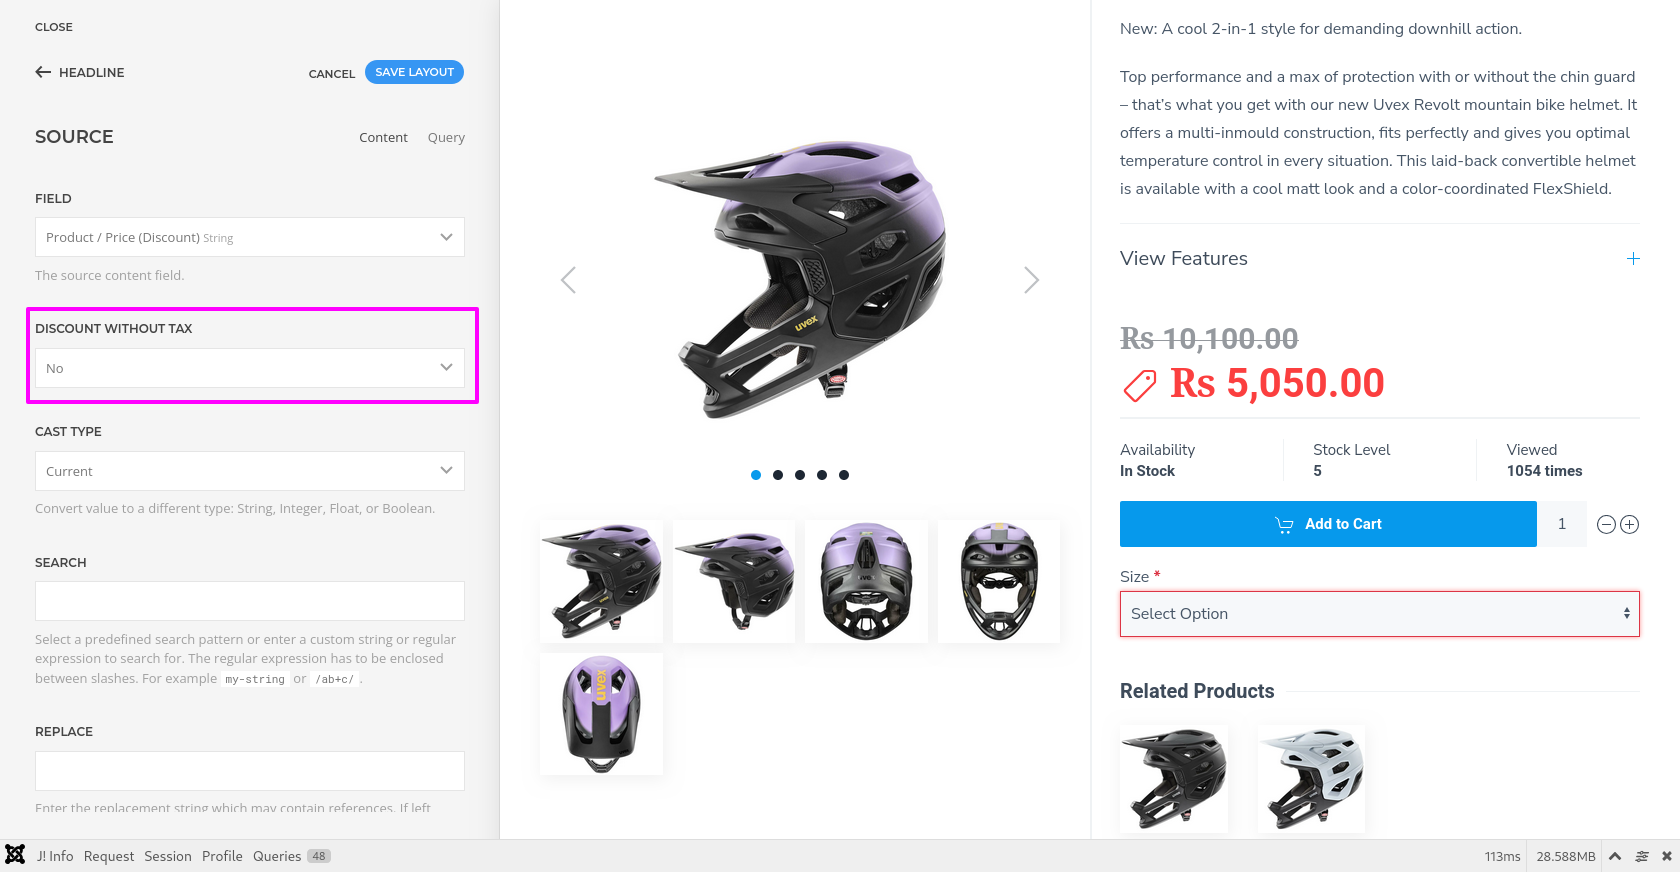1680x872 pixels.
Task: Click the back arrow beside Headline
Action: click(43, 72)
